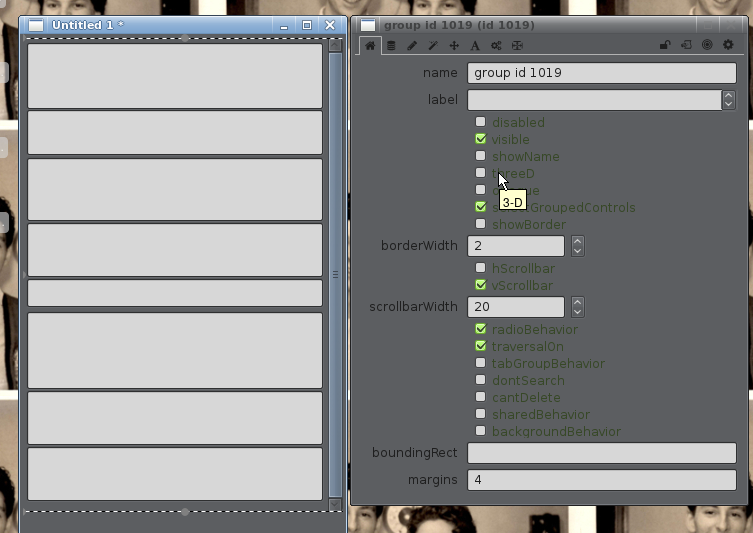This screenshot has width=753, height=533.
Task: Click the target circle icon in inspector
Action: 707,45
